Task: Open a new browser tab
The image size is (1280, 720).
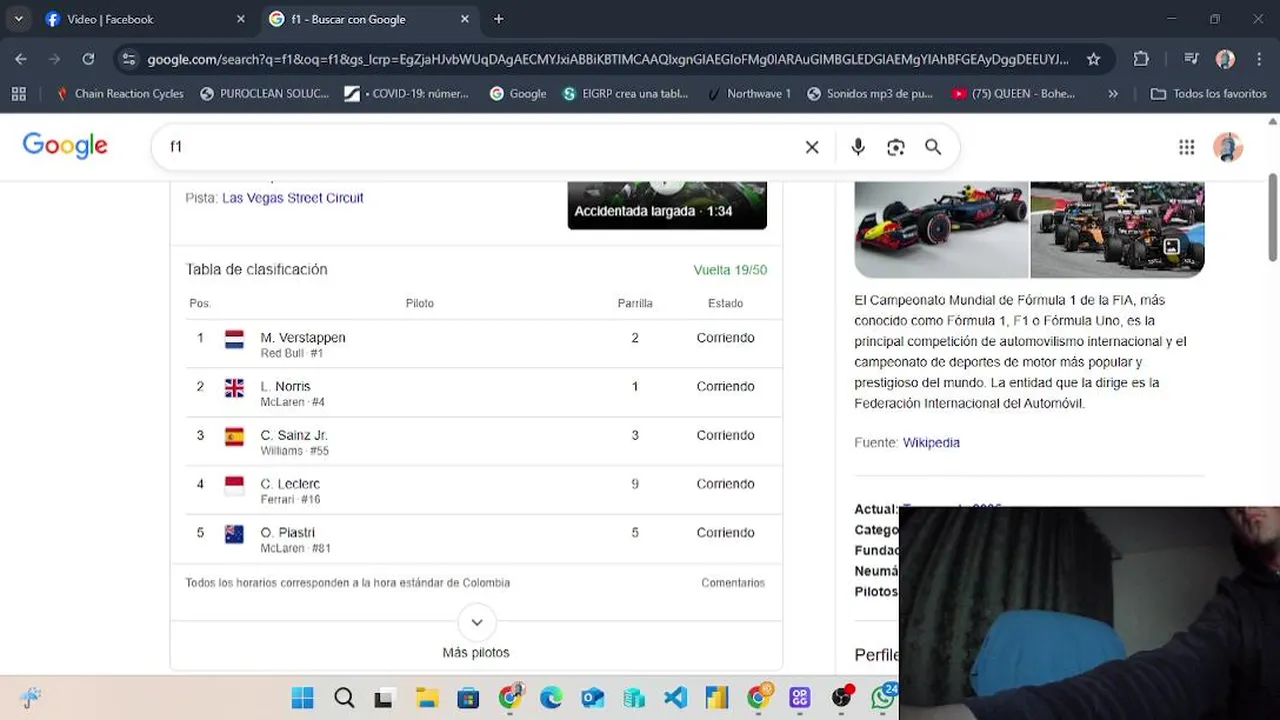Action: [498, 19]
